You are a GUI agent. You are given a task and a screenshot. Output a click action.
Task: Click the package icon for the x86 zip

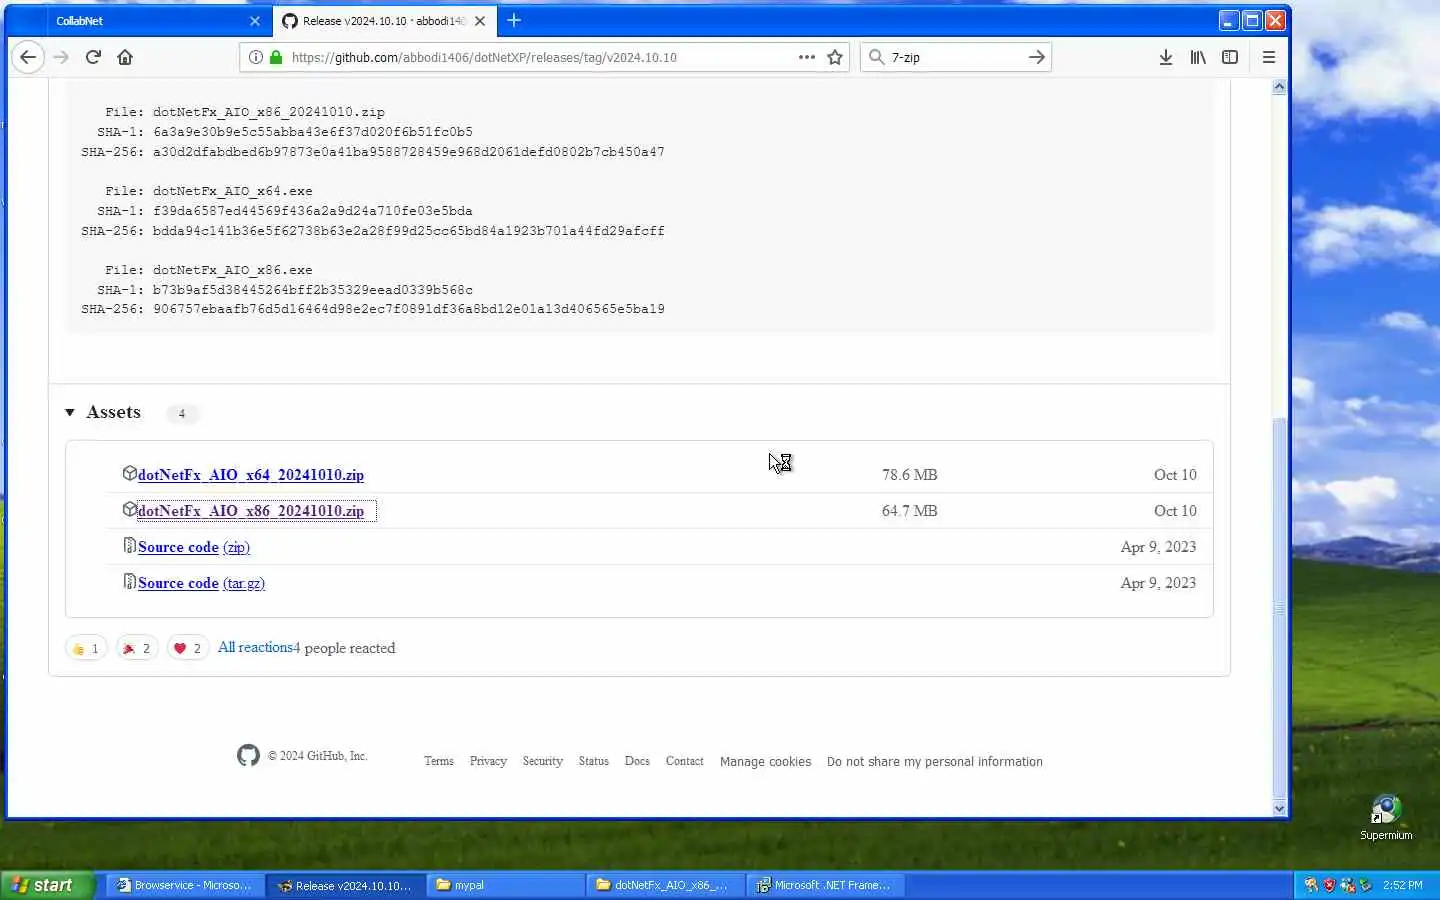coord(129,509)
